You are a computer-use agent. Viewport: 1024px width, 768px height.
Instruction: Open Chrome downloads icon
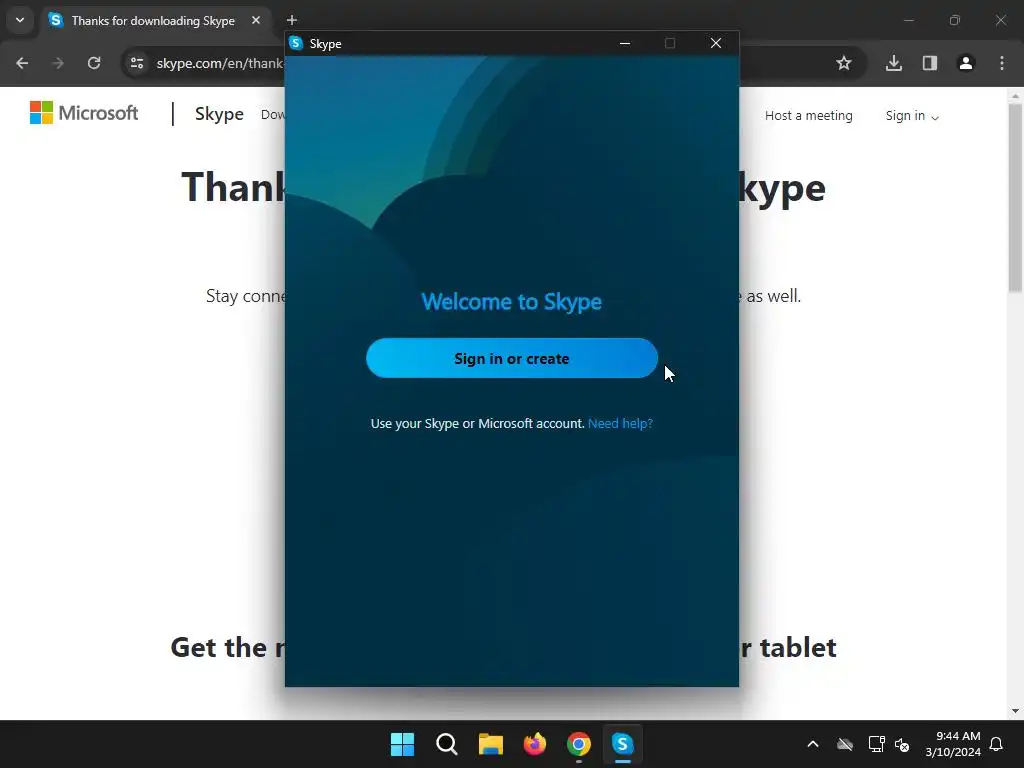pos(894,63)
